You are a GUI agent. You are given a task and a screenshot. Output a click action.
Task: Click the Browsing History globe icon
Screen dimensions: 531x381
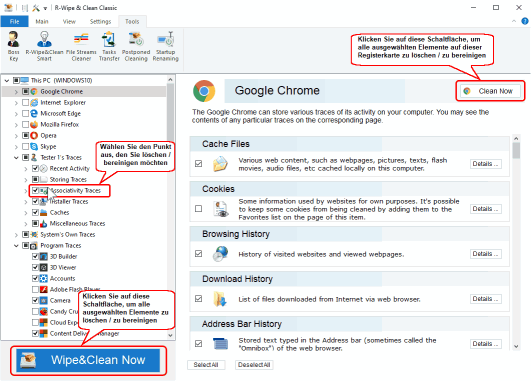220,254
